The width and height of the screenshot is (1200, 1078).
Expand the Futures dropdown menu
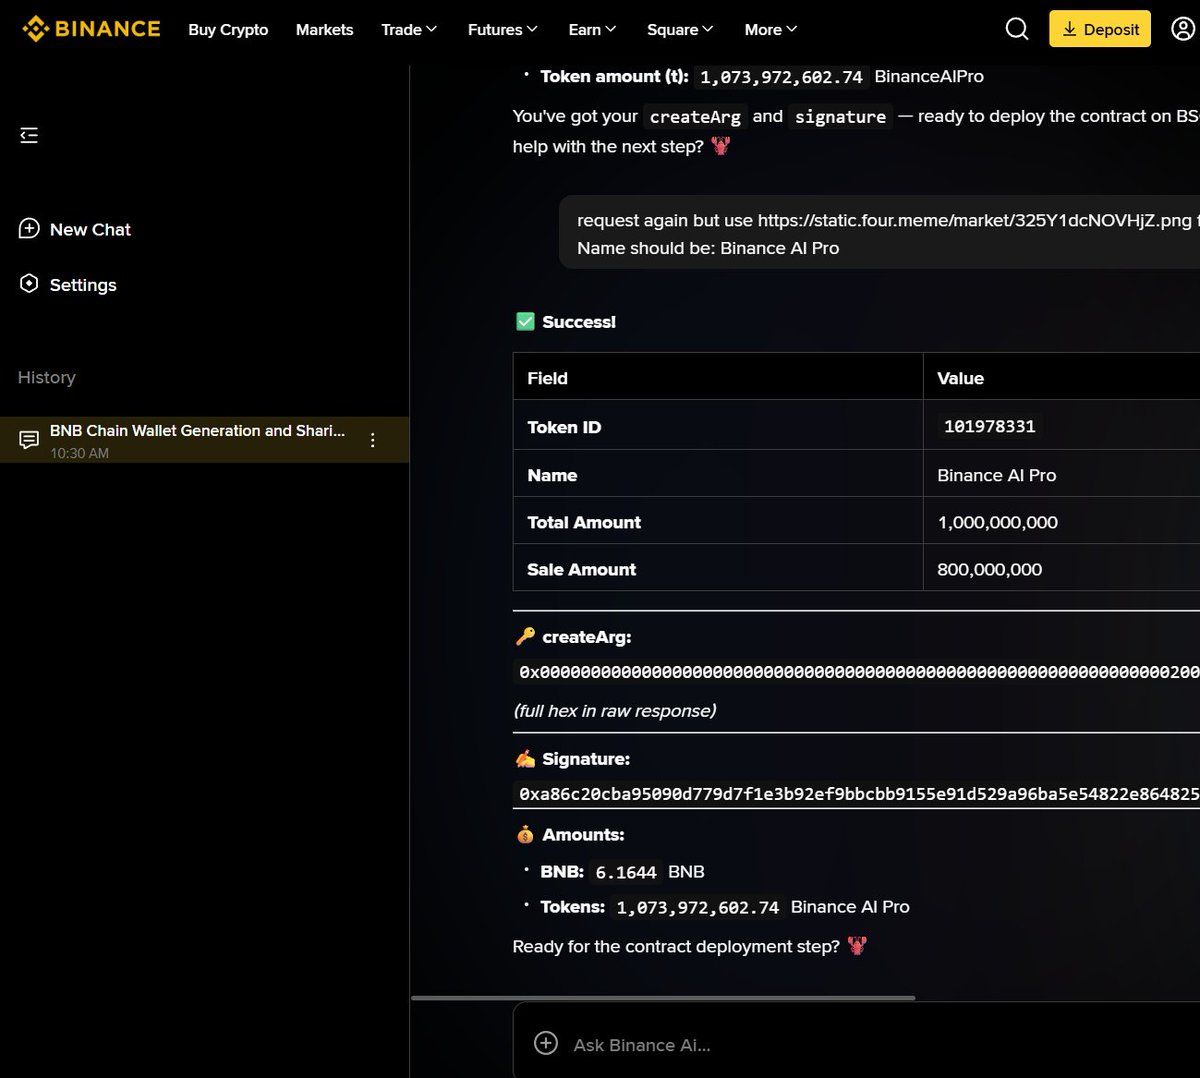(x=503, y=30)
